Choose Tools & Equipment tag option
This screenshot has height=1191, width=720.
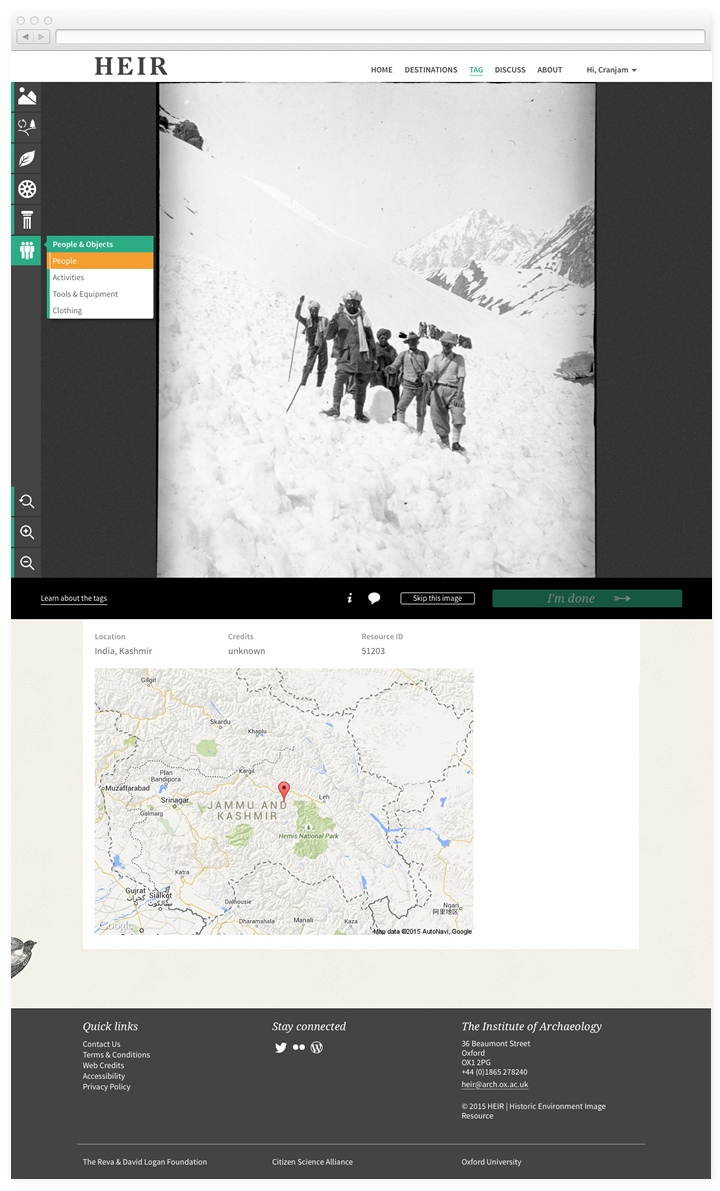[x=85, y=294]
